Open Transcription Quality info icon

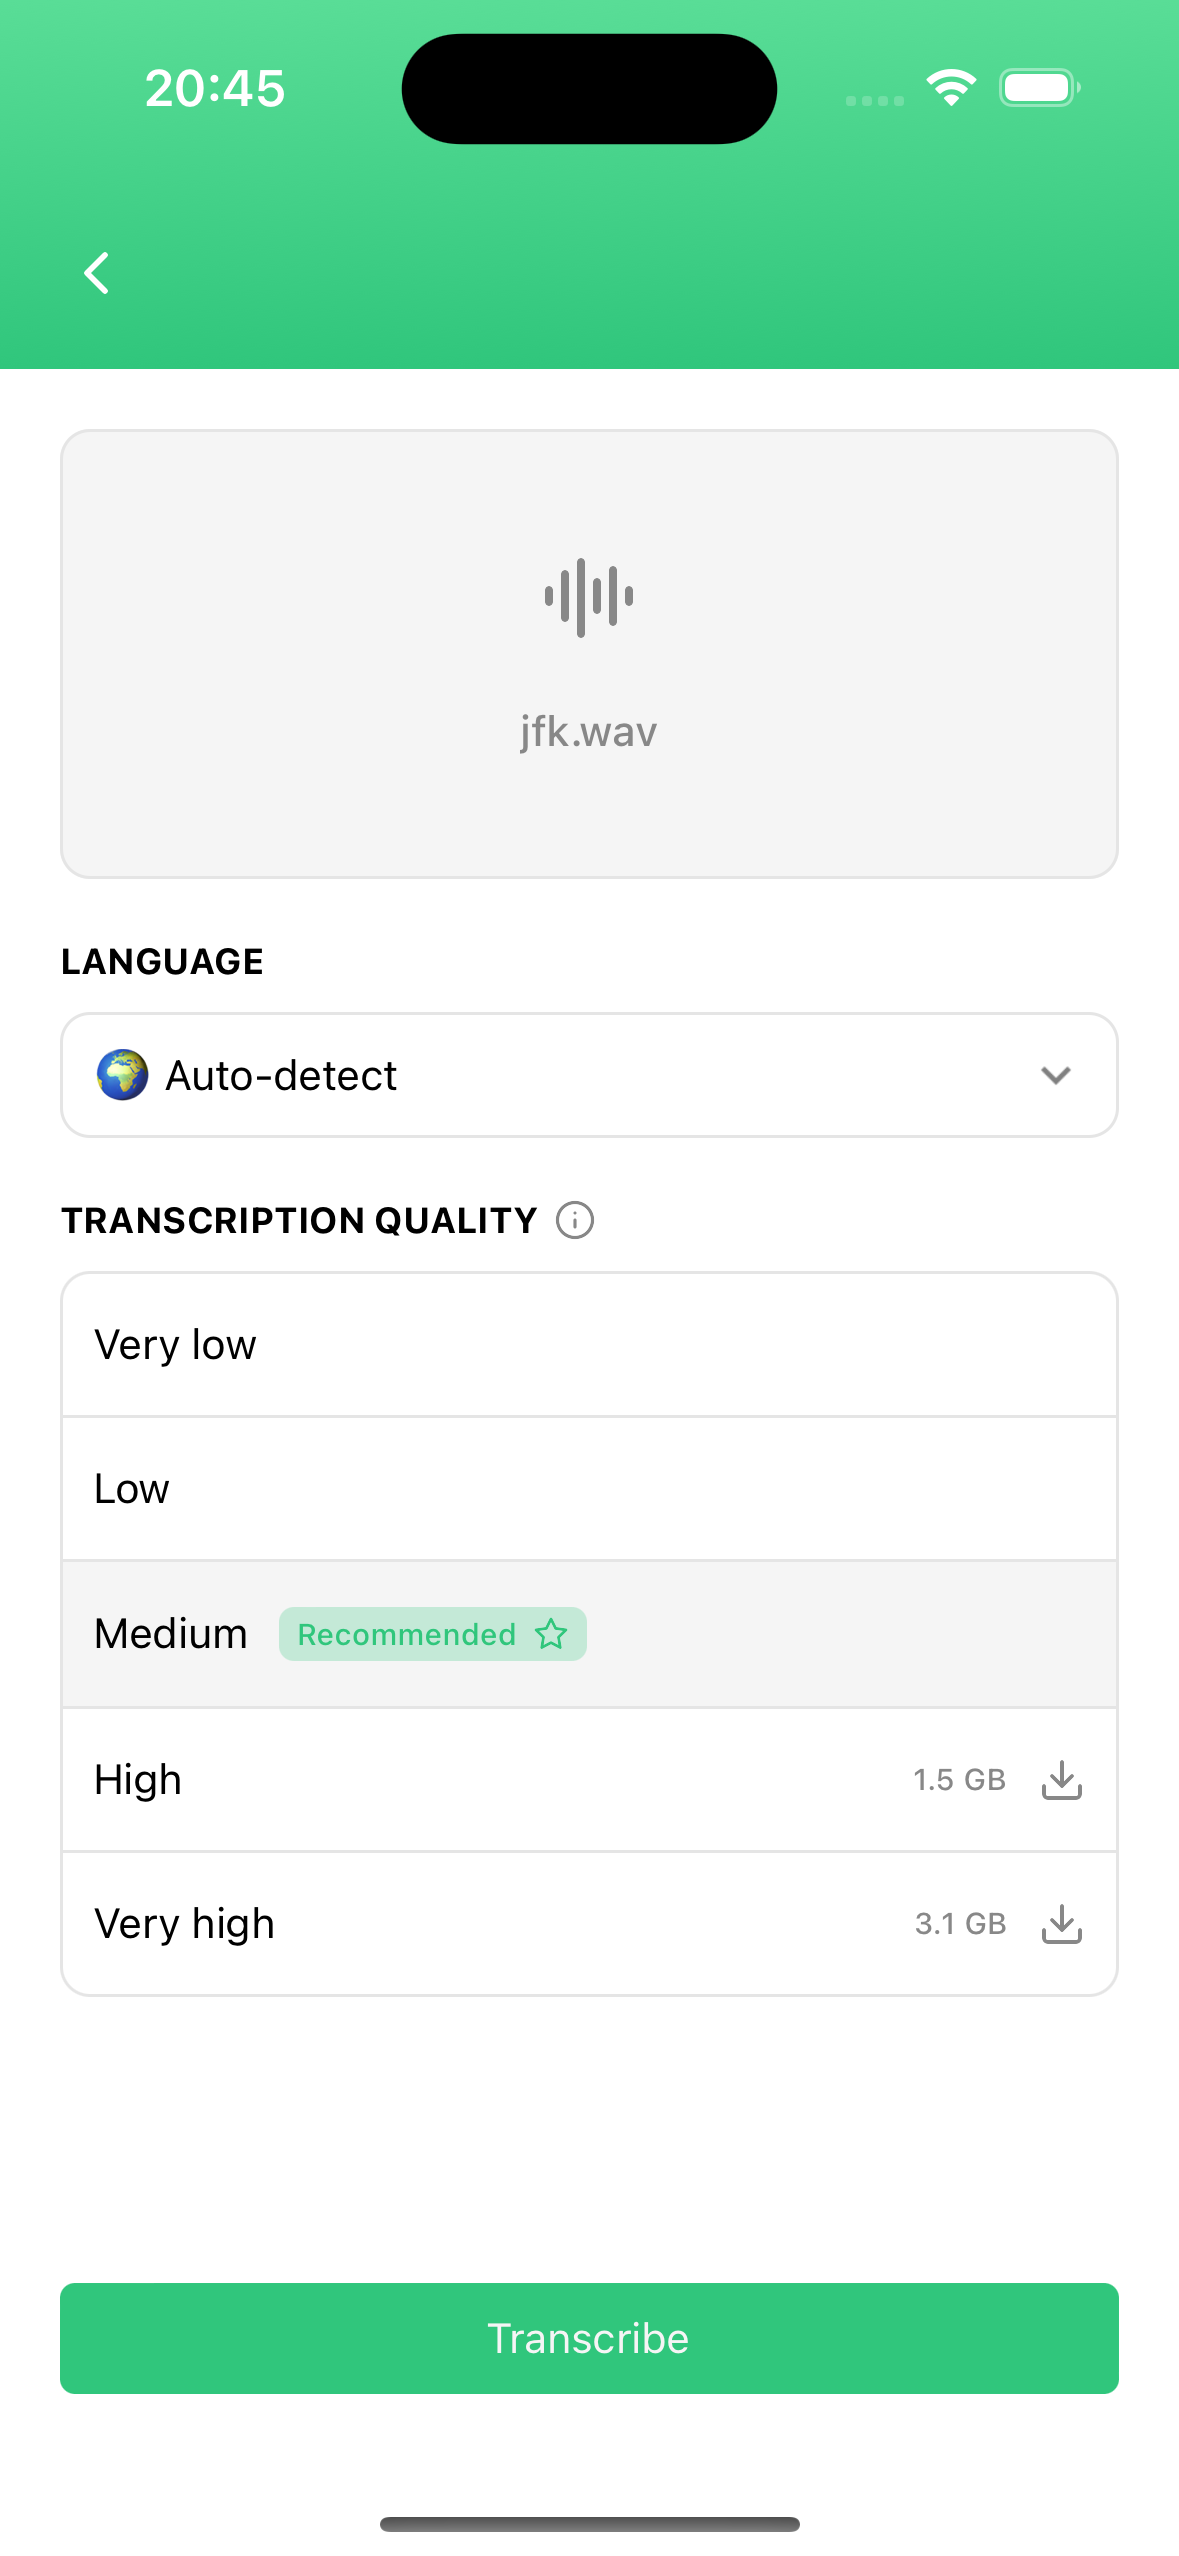[575, 1220]
